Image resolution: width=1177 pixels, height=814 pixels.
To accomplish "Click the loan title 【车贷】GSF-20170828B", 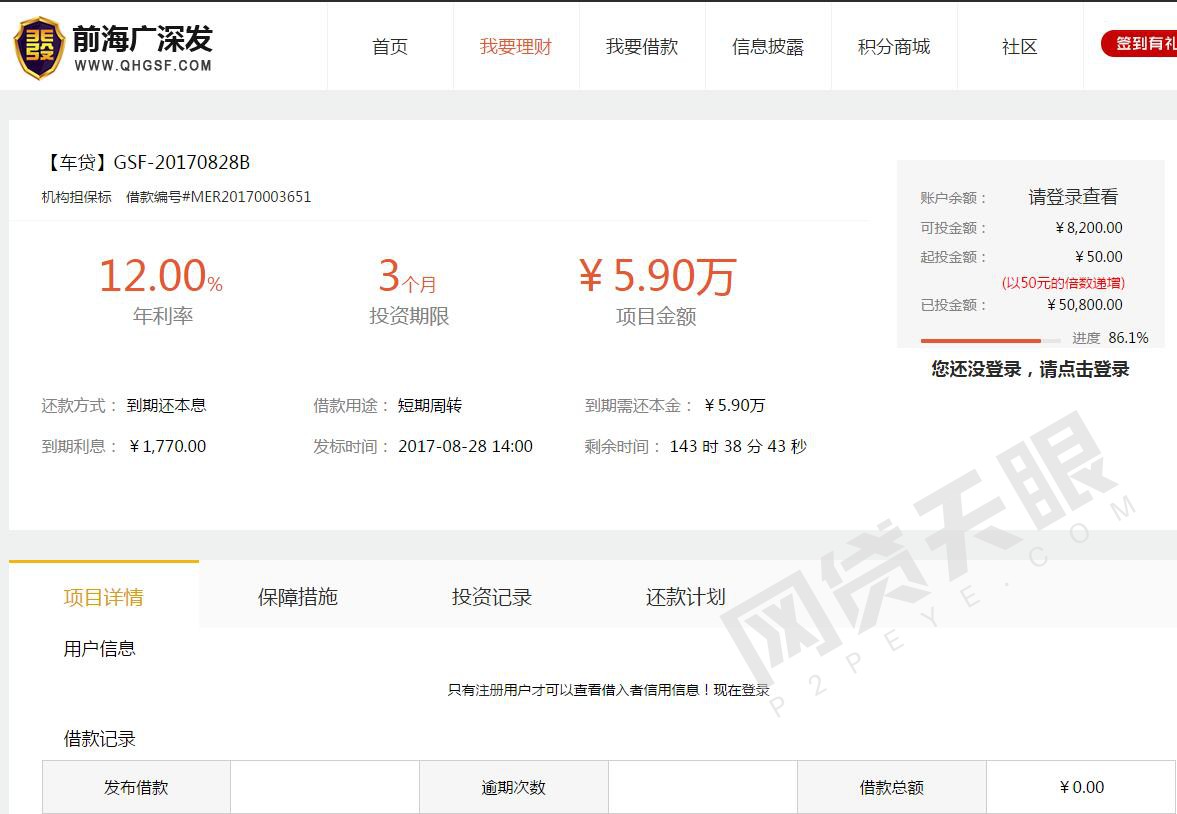I will coord(146,162).
